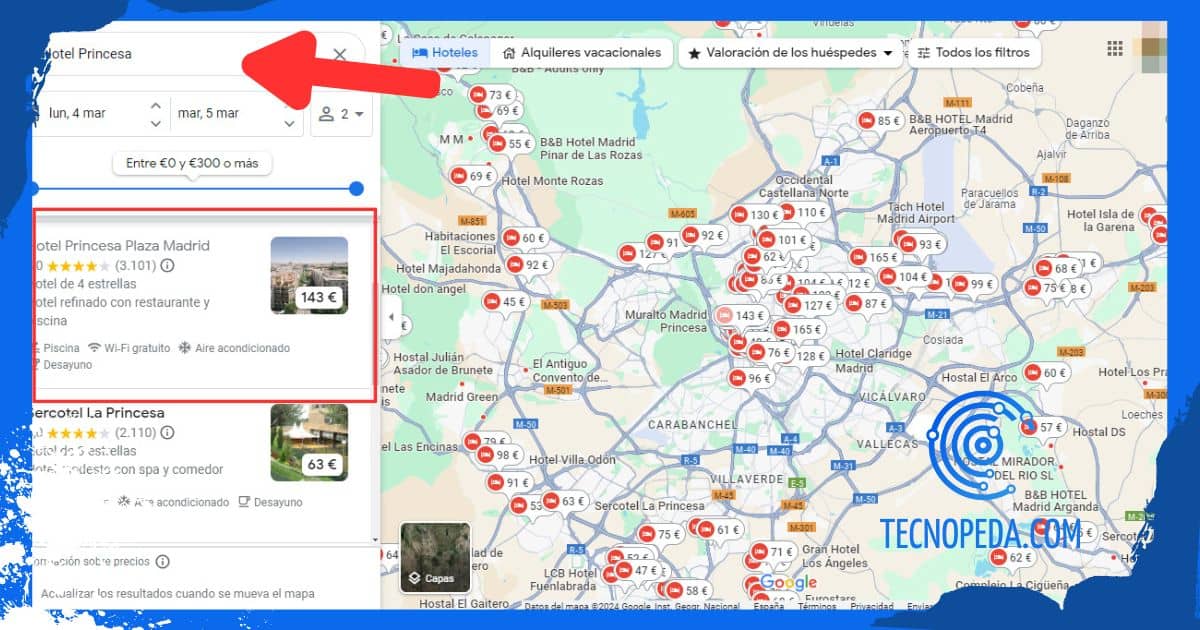
Task: Select the 99 € hotel marker
Action: point(973,284)
